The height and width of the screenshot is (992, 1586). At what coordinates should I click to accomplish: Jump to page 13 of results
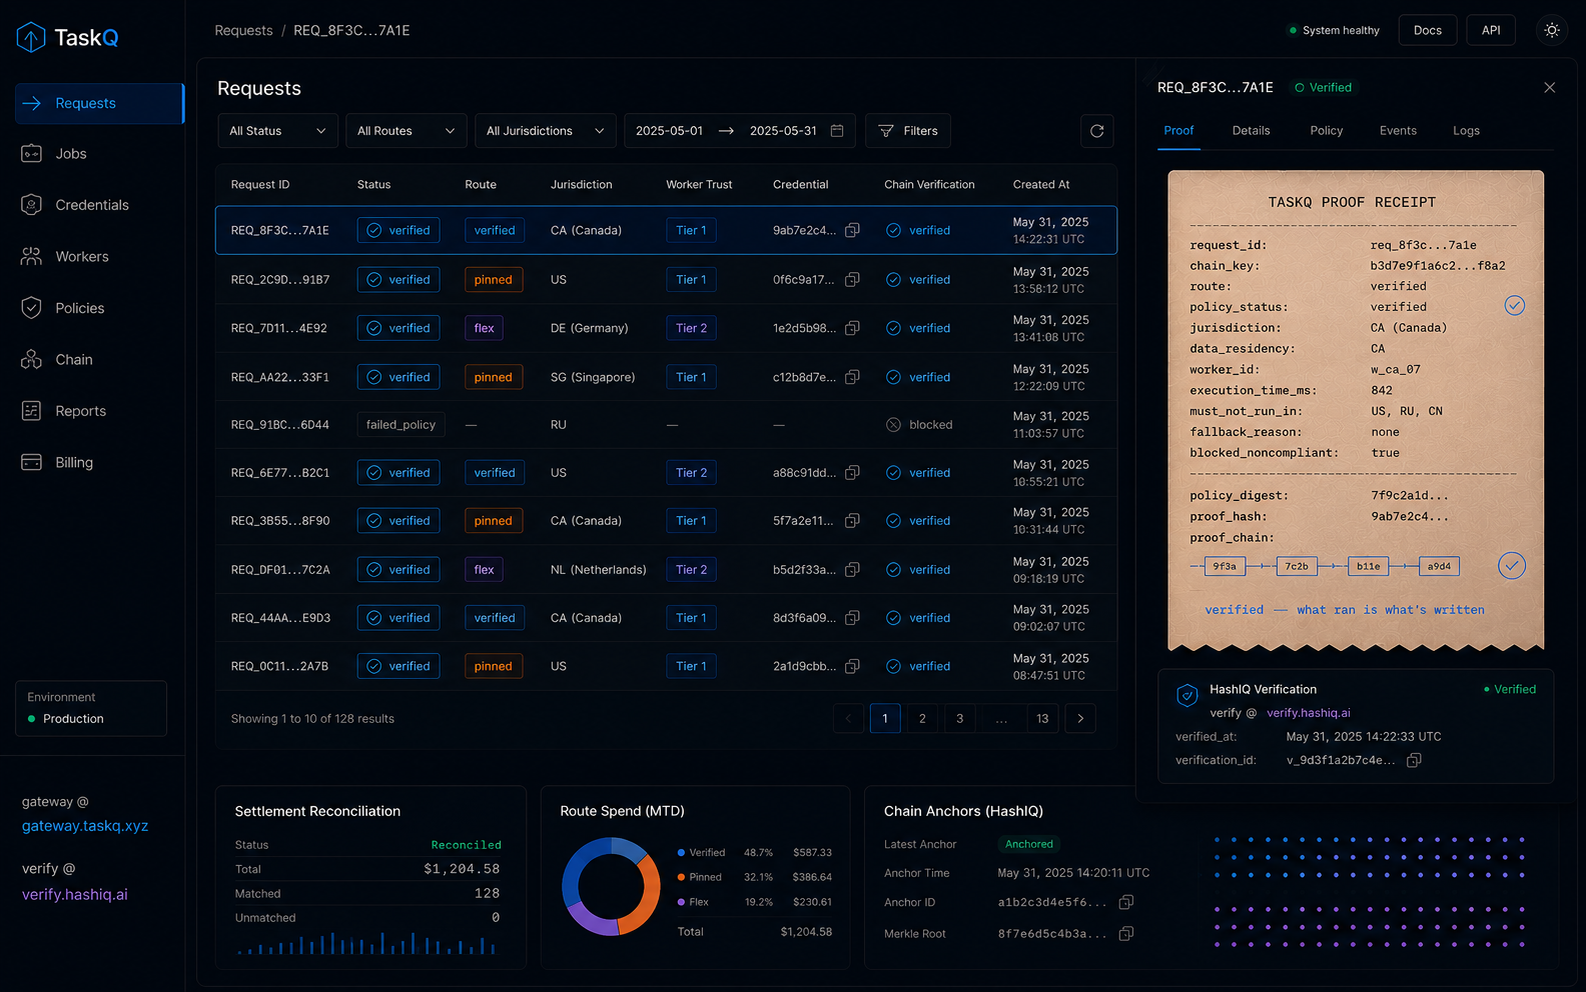point(1042,719)
